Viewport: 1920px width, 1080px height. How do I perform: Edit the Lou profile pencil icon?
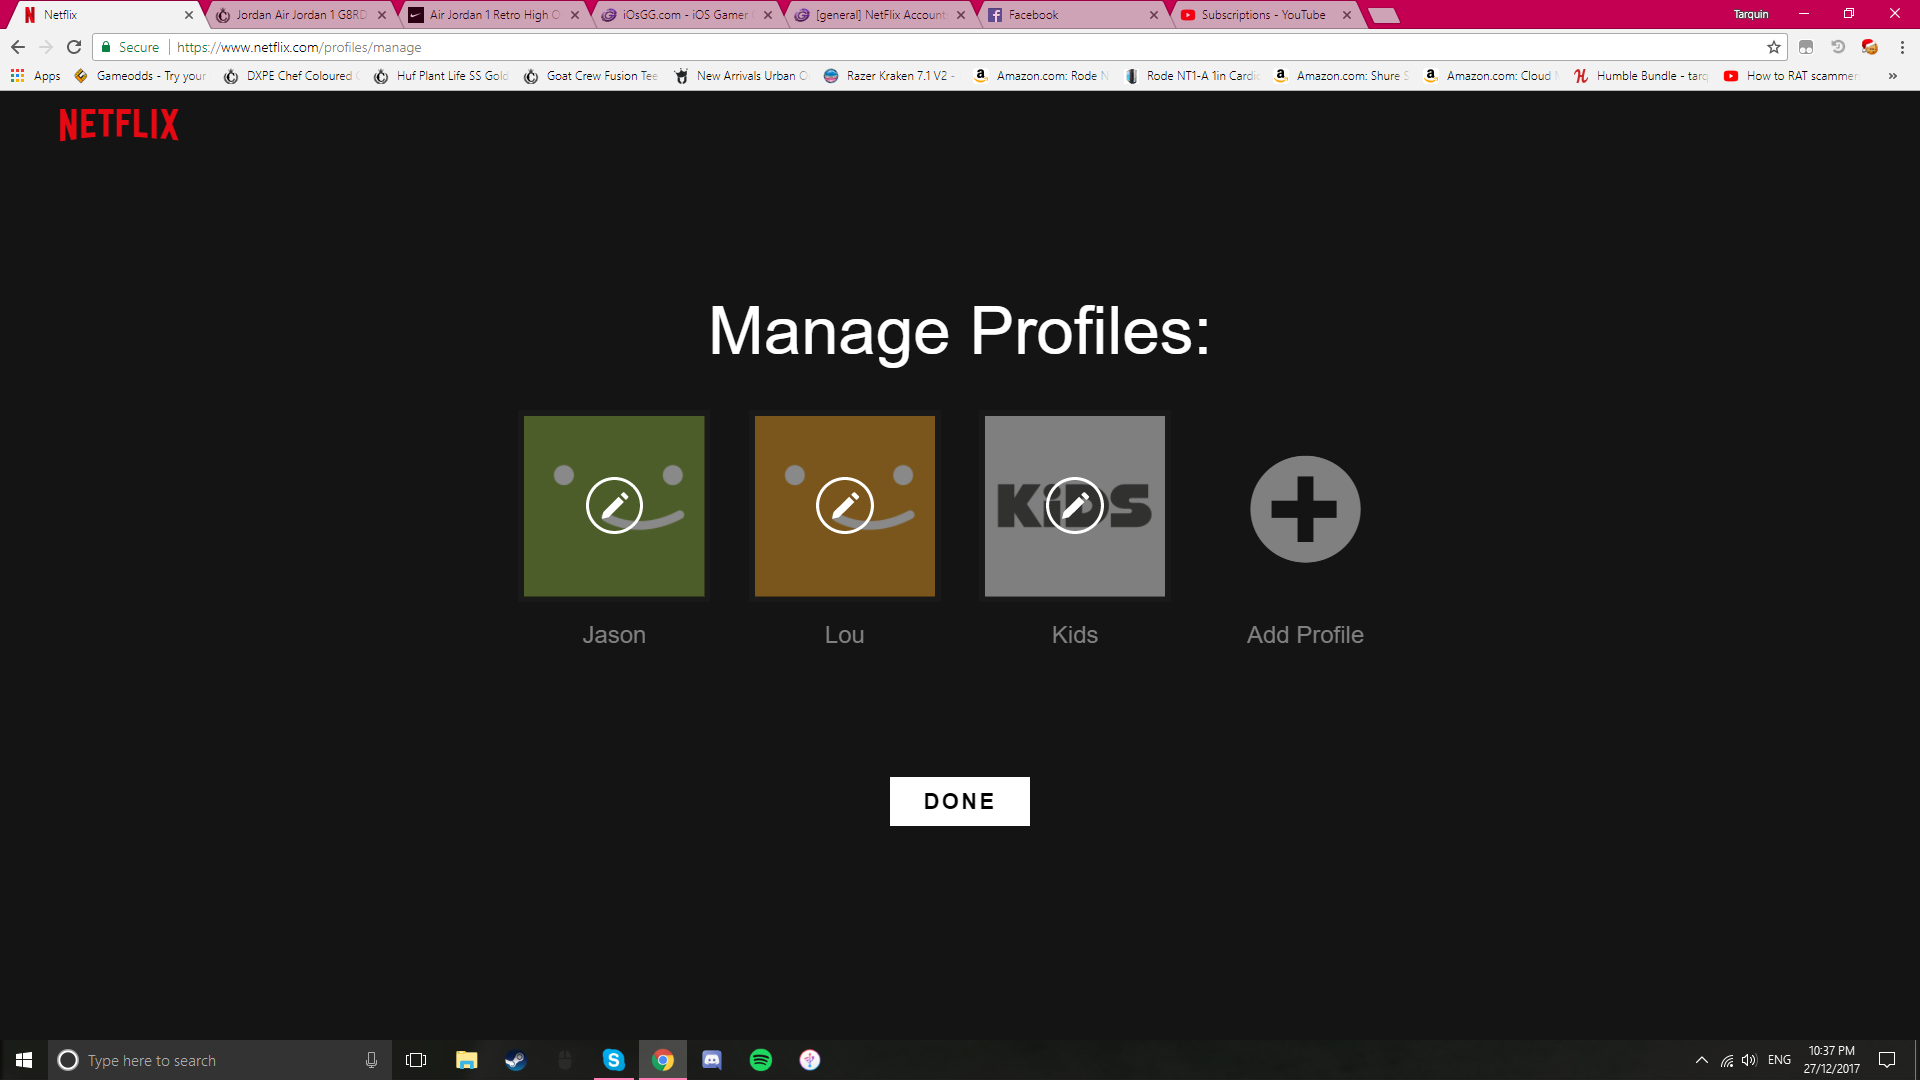coord(845,506)
